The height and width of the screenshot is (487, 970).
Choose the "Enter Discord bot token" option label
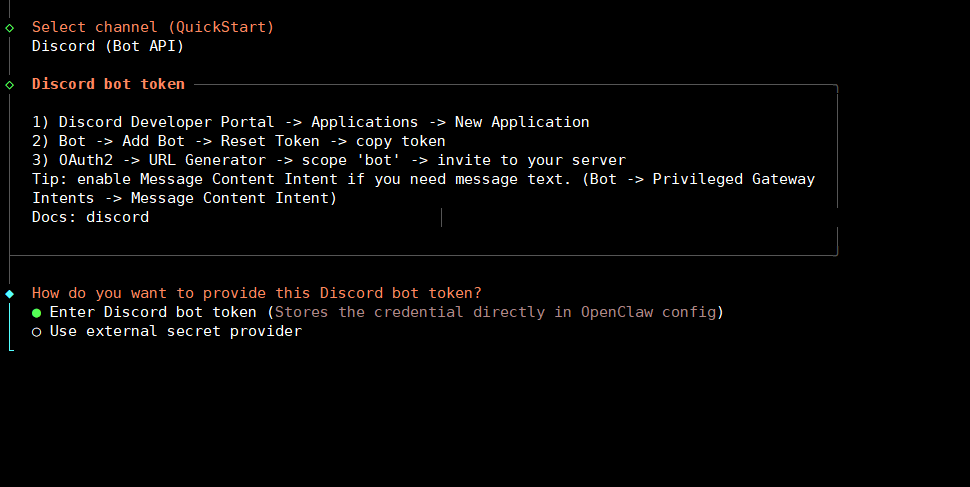[154, 312]
